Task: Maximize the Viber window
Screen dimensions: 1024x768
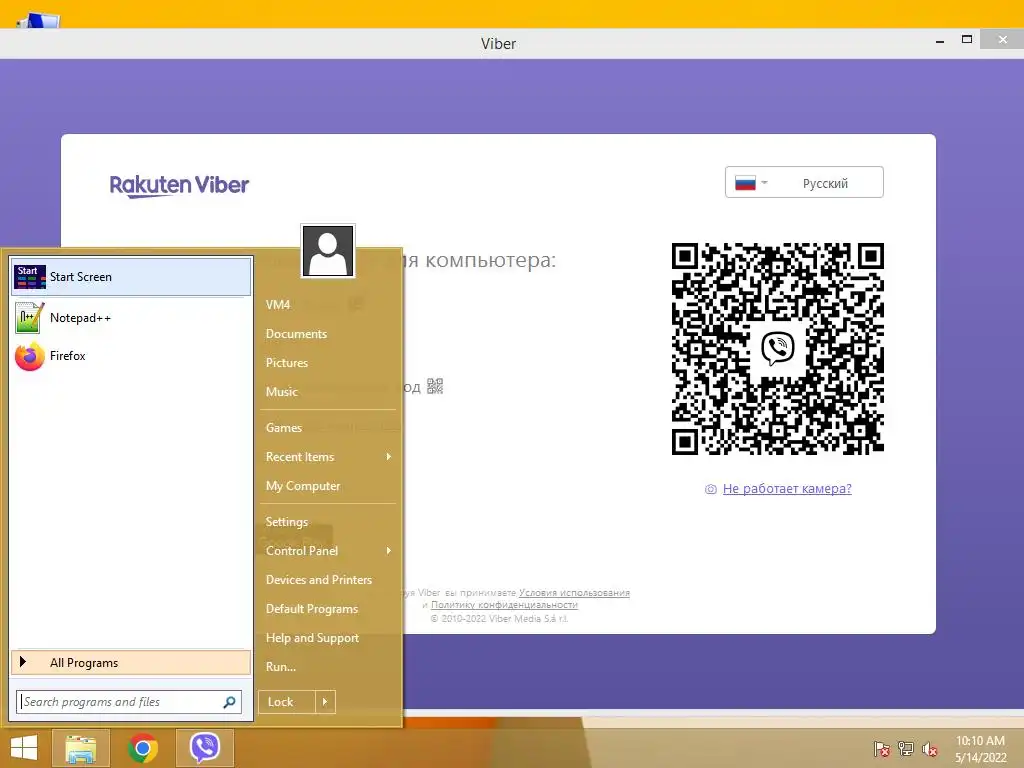Action: pos(967,40)
